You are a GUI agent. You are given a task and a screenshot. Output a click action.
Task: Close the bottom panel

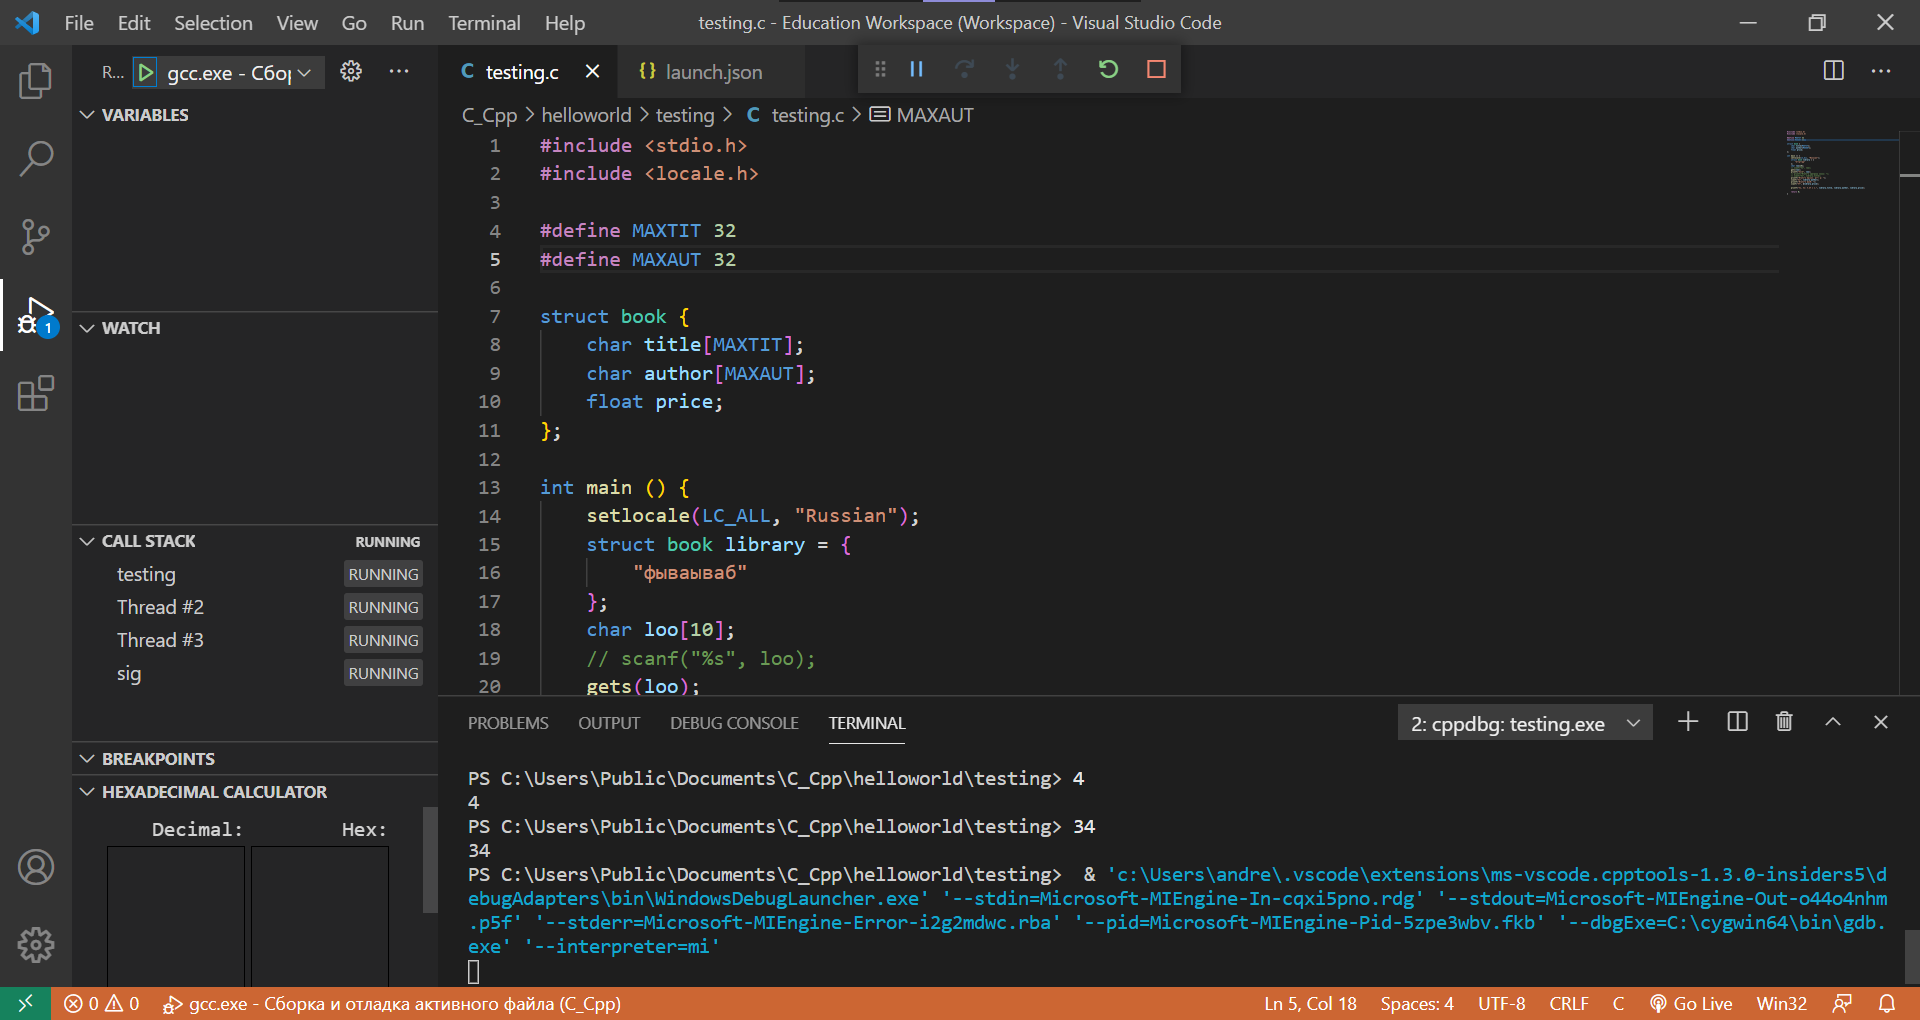1881,722
